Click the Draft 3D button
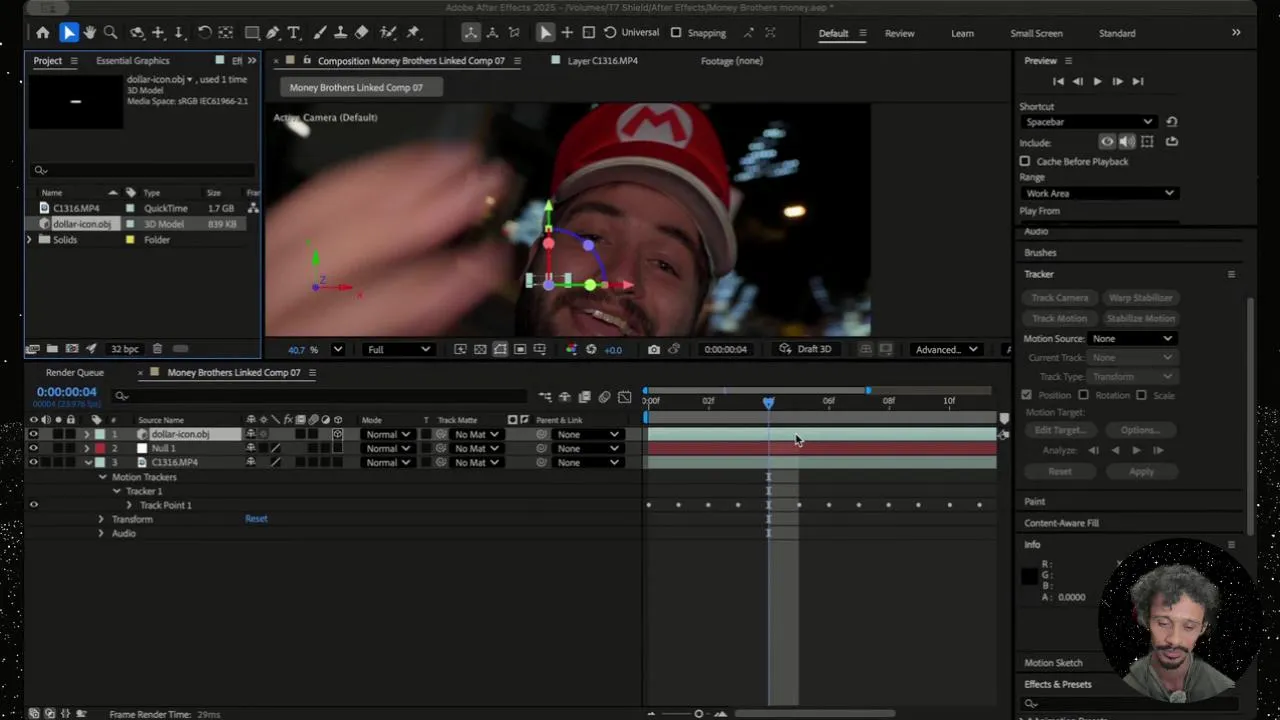The height and width of the screenshot is (720, 1280). tap(806, 349)
